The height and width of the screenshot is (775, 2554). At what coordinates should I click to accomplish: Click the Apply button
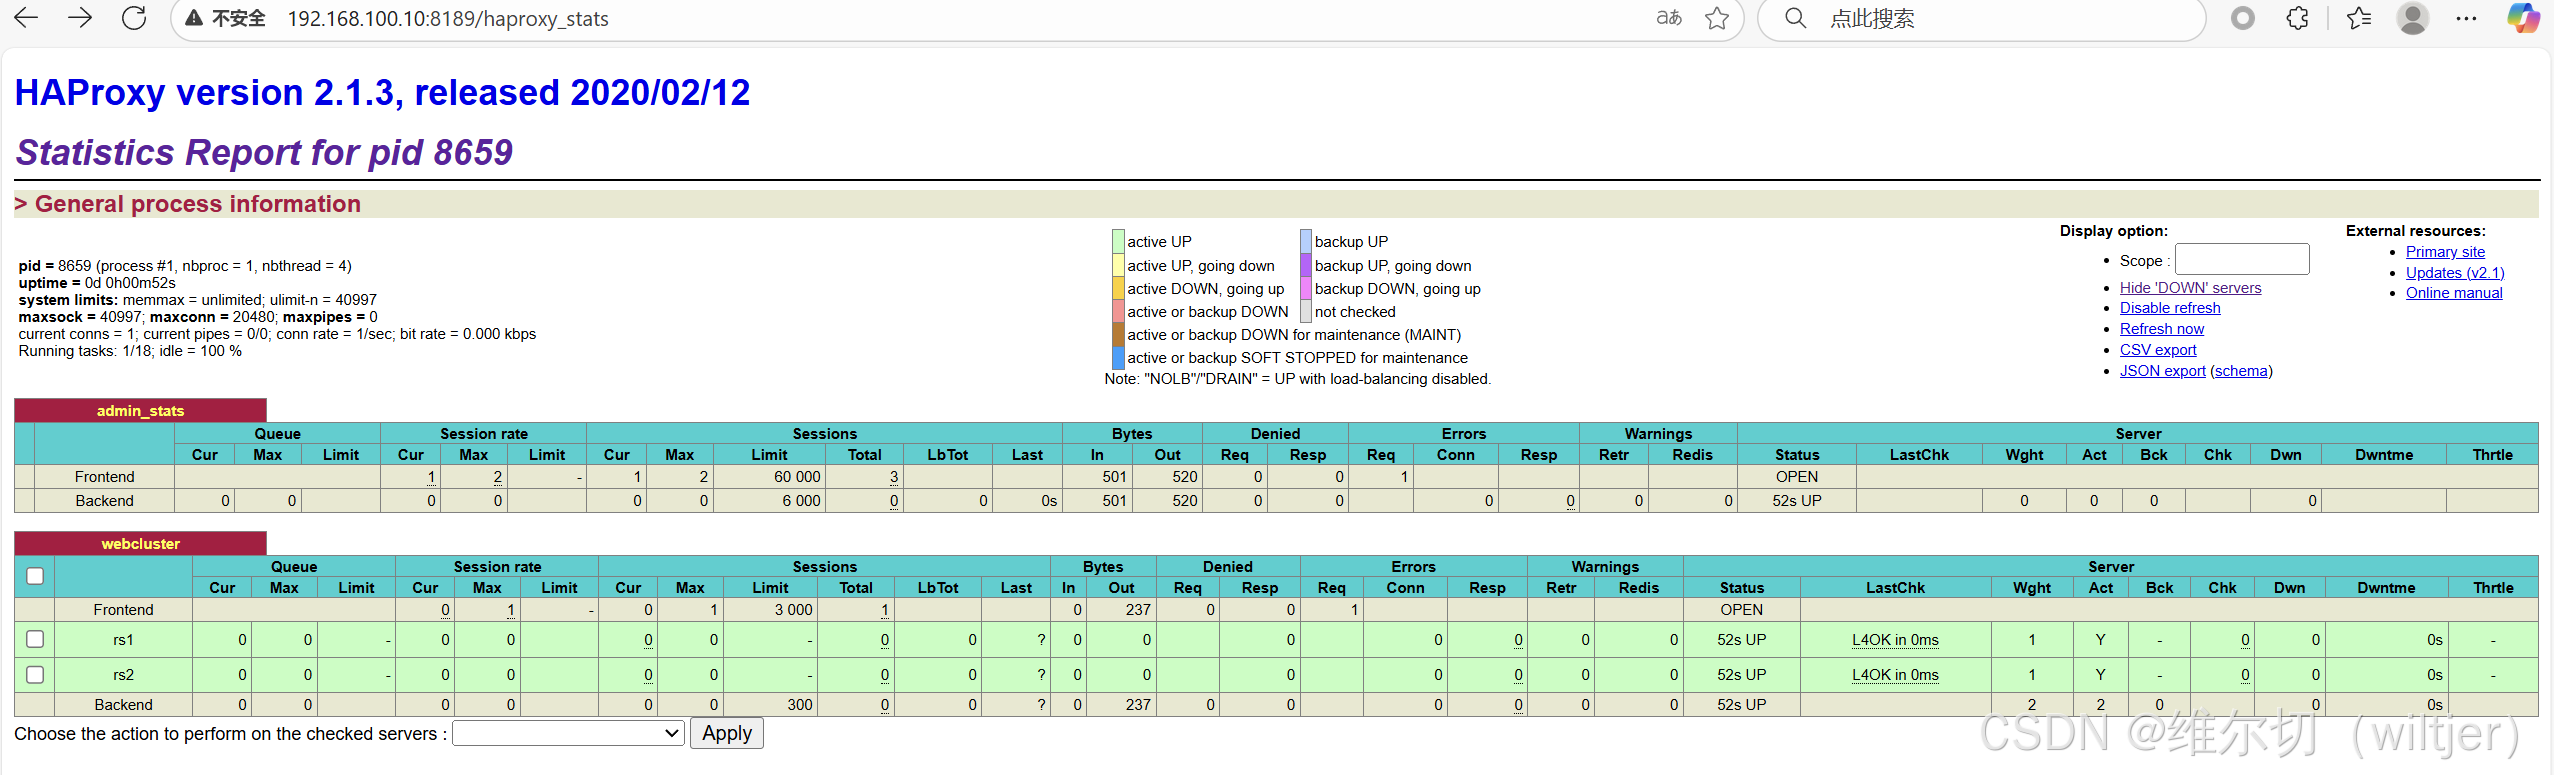[x=727, y=733]
